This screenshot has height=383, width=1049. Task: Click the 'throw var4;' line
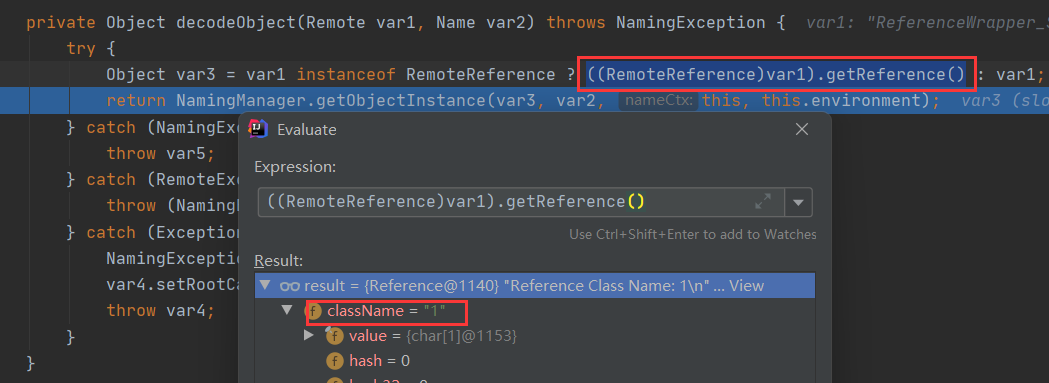[161, 311]
